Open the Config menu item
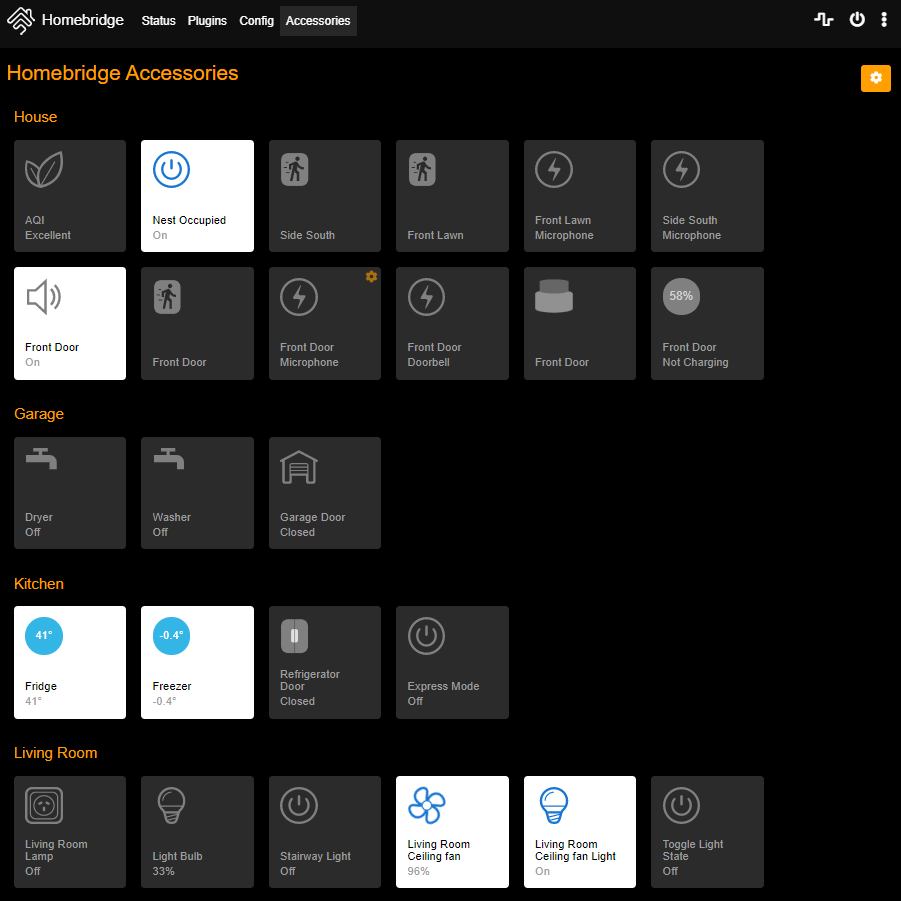Image resolution: width=901 pixels, height=901 pixels. (256, 21)
